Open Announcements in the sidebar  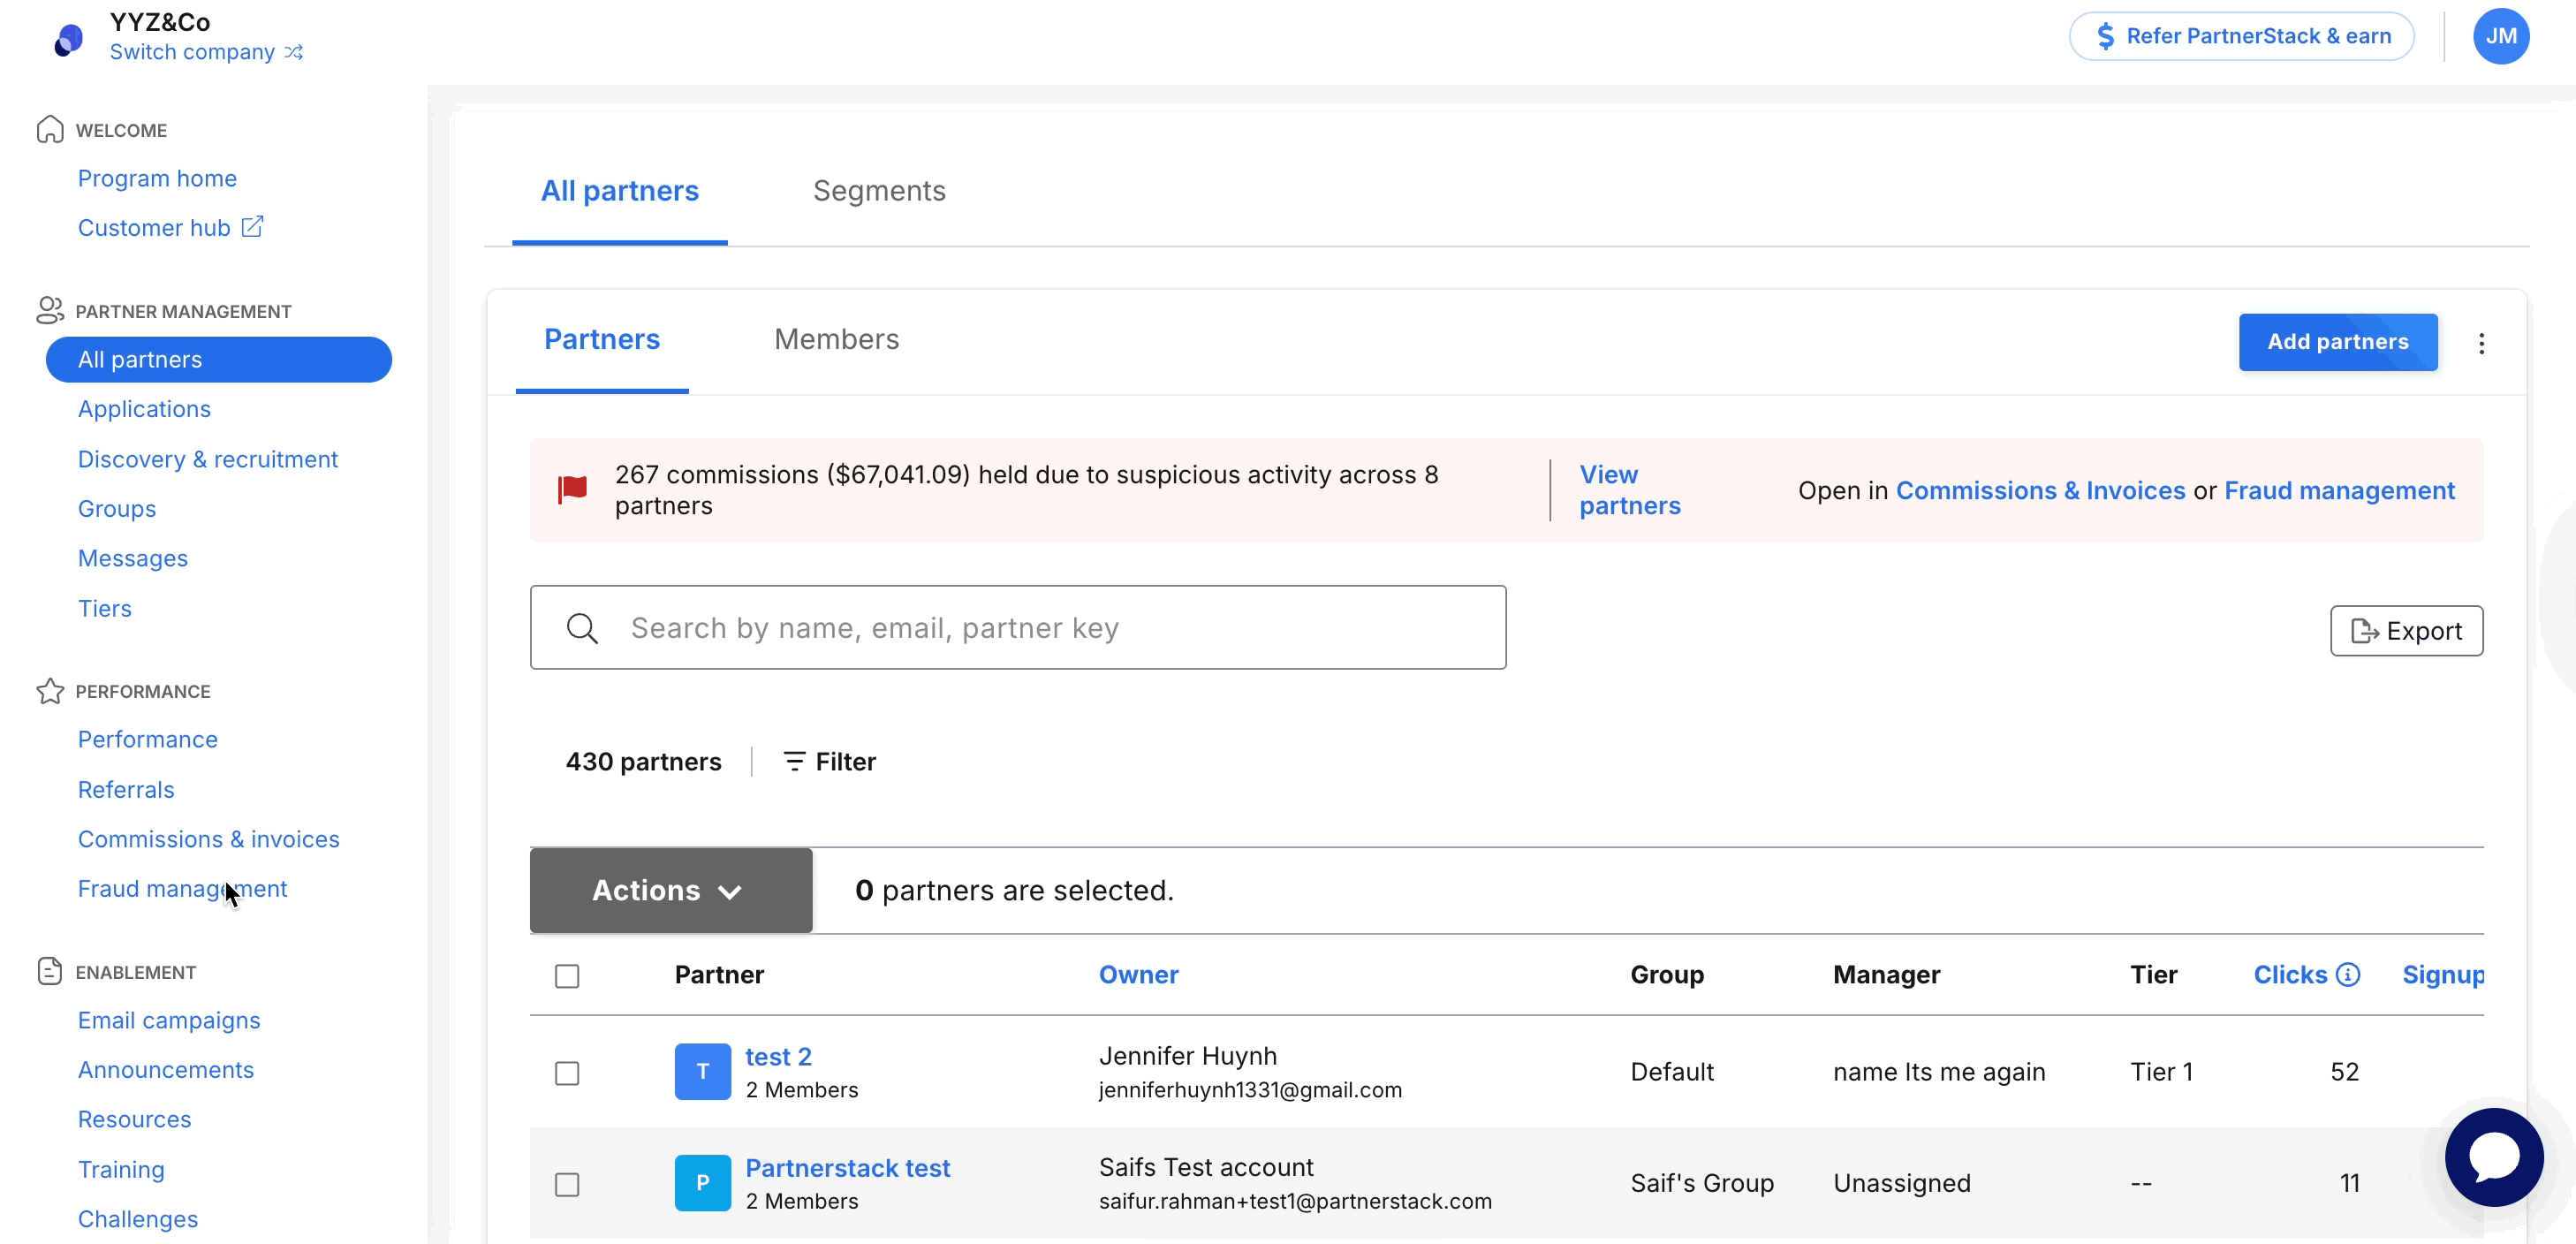166,1070
